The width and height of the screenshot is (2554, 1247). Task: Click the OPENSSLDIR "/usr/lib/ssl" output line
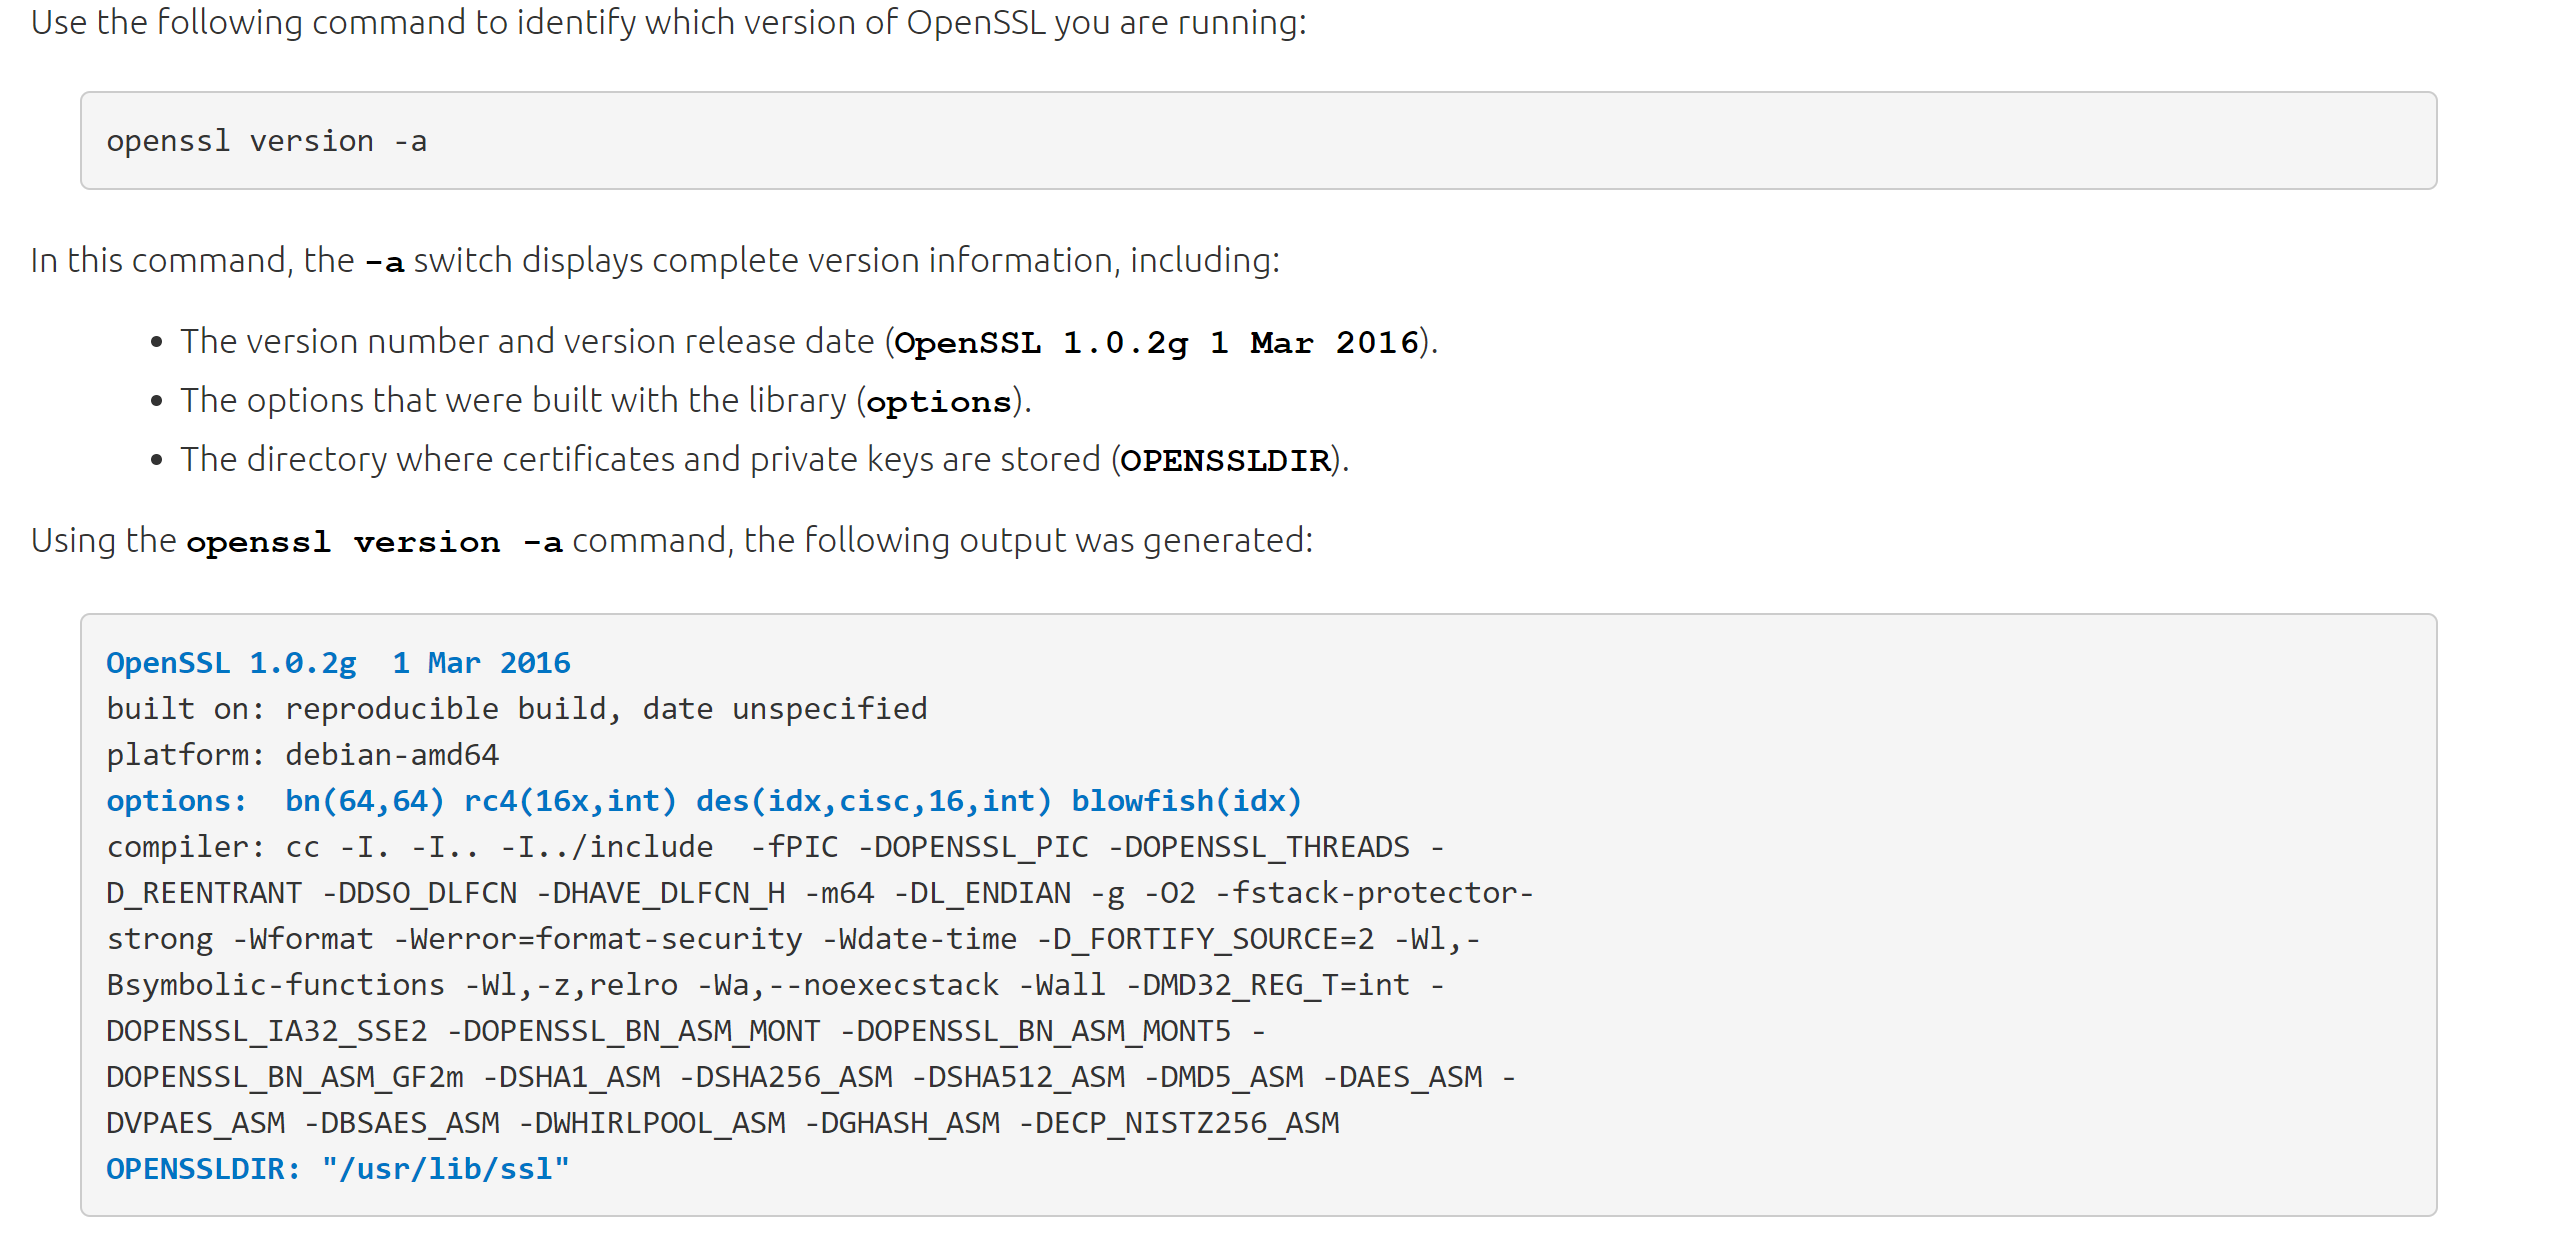coord(337,1167)
